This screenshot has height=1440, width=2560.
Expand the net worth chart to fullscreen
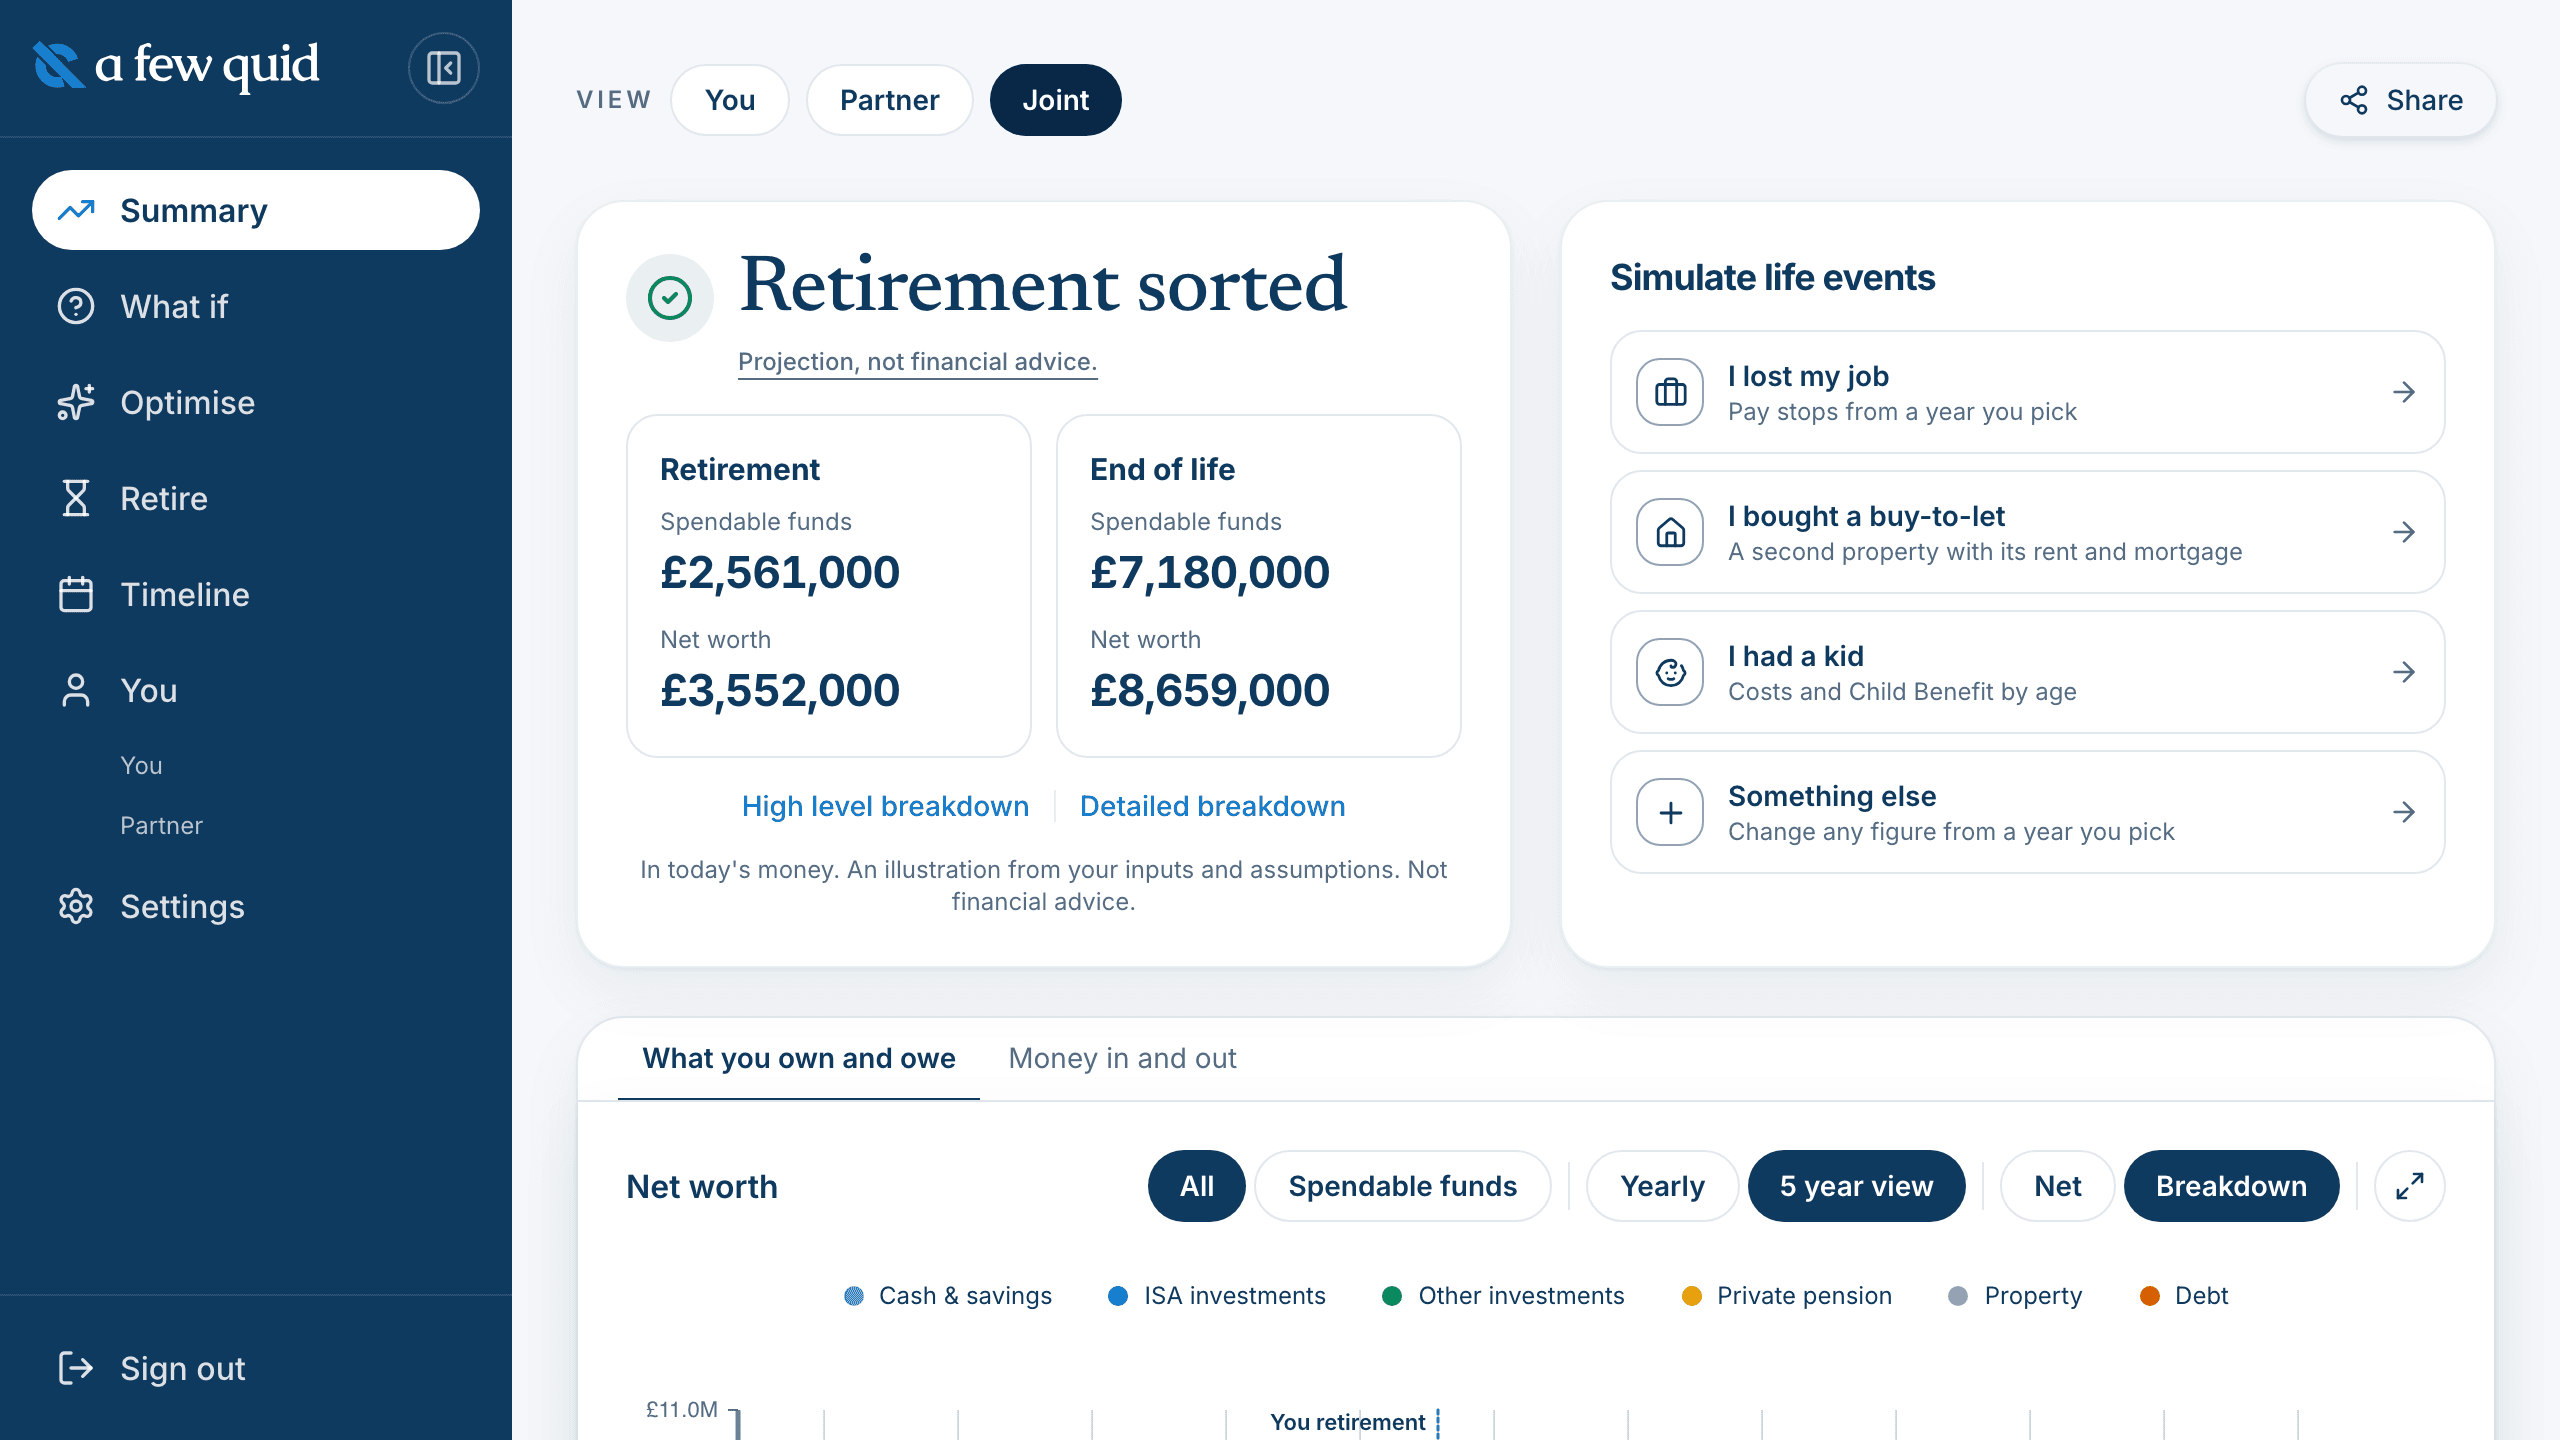coord(2410,1186)
